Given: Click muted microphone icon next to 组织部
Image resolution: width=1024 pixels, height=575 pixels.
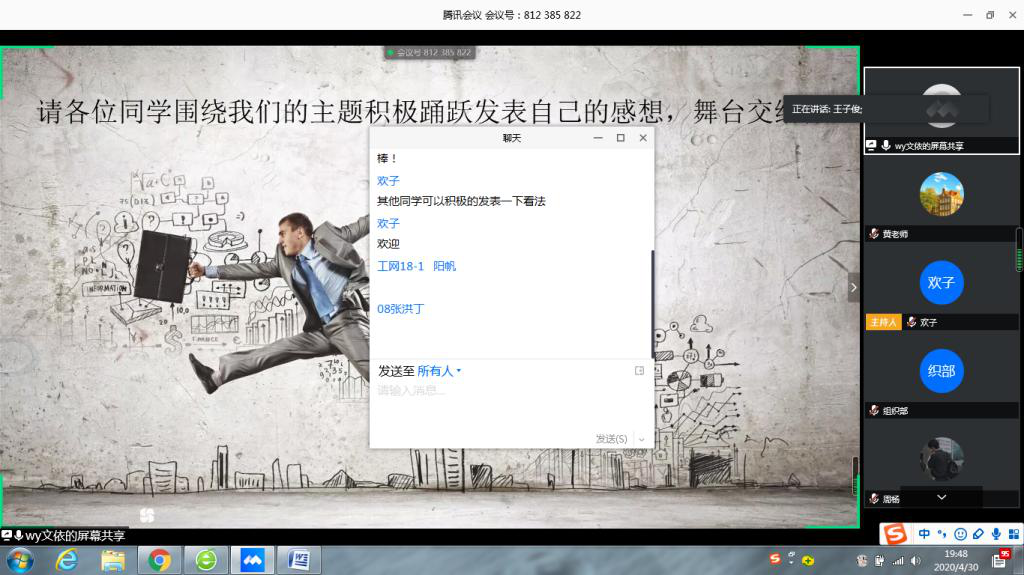Looking at the screenshot, I should point(874,411).
